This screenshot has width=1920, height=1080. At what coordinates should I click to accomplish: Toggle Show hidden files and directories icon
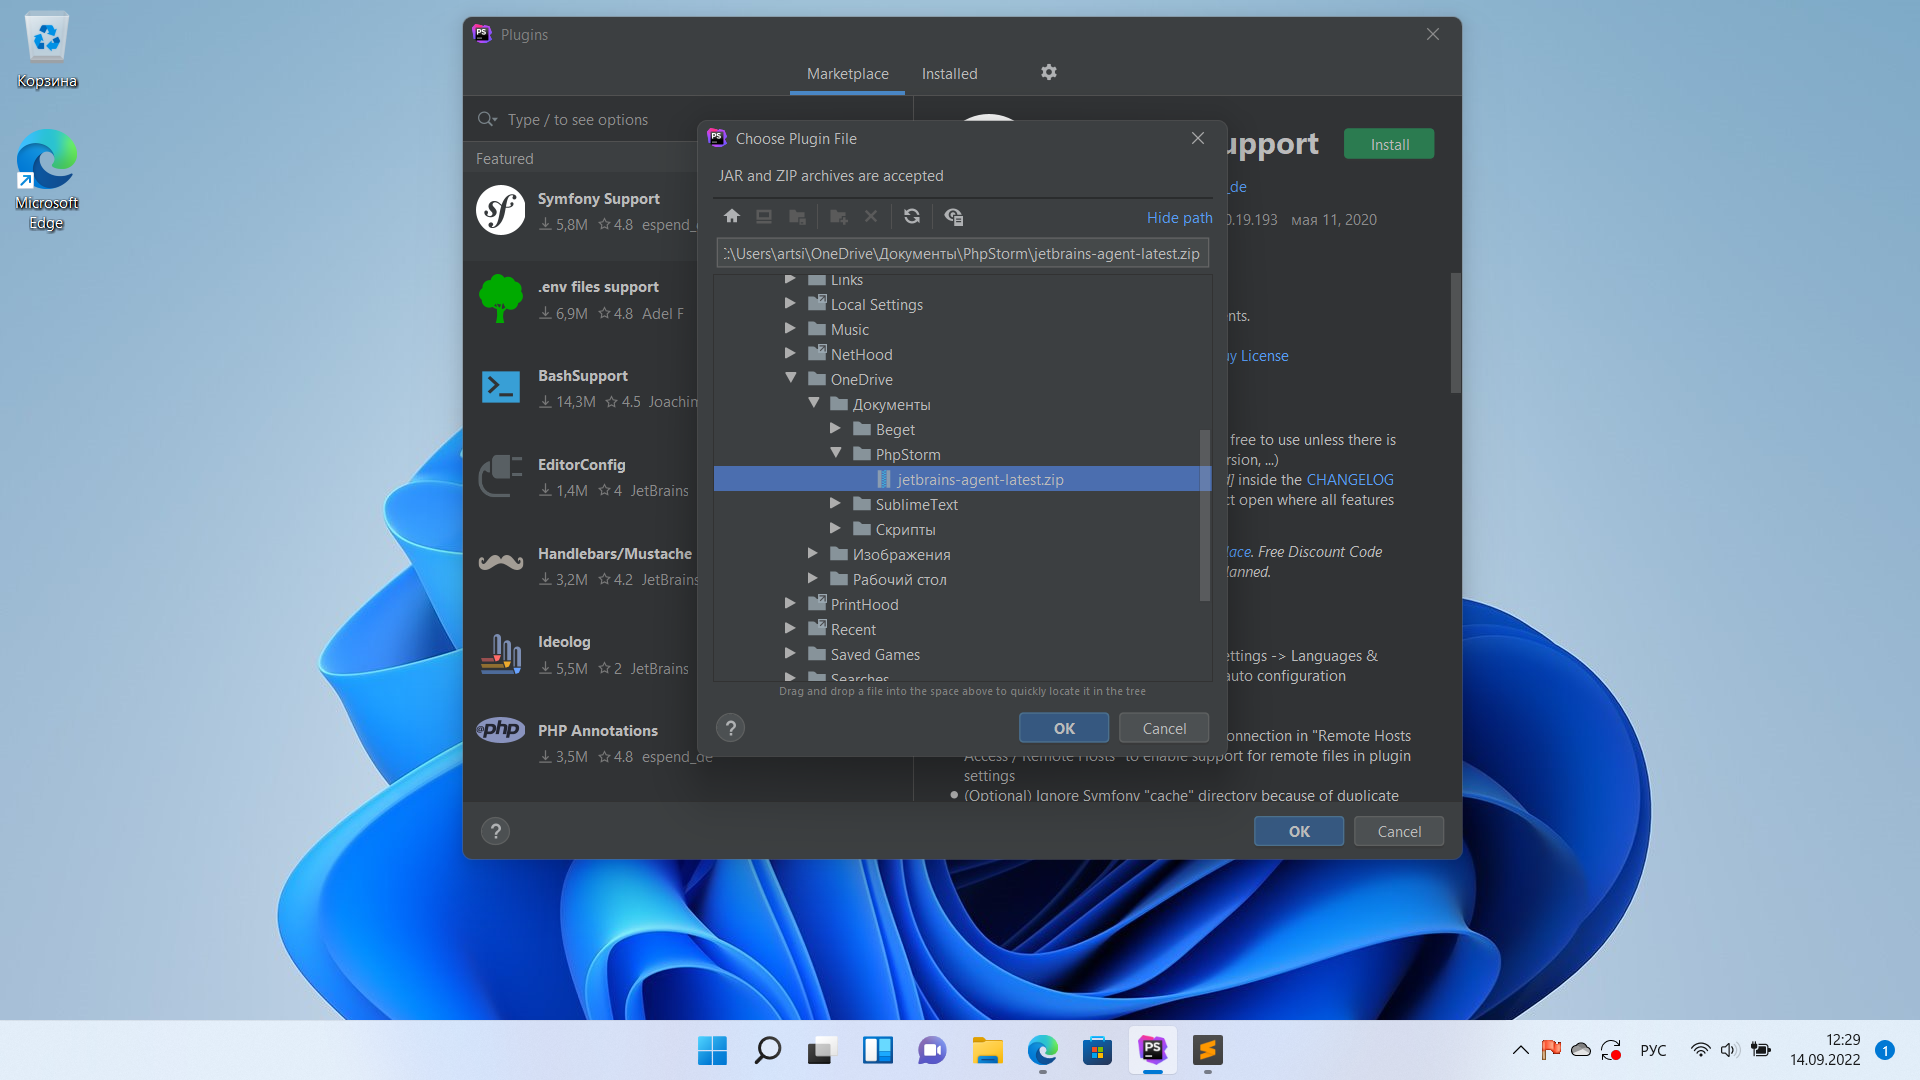[953, 216]
